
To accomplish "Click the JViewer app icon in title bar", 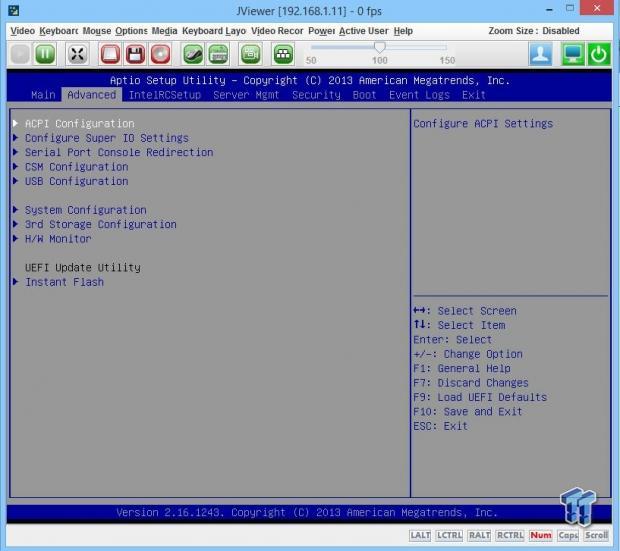I will coord(13,10).
